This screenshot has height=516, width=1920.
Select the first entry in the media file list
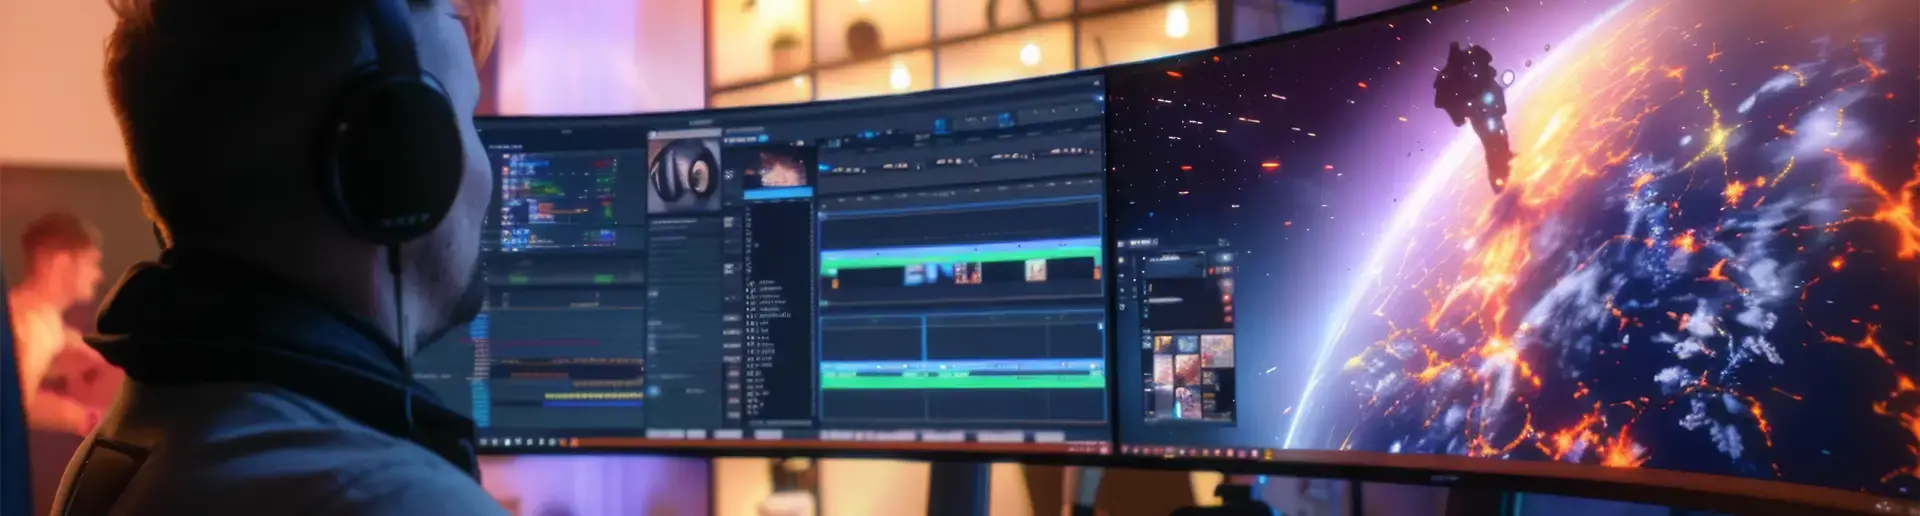tap(765, 283)
